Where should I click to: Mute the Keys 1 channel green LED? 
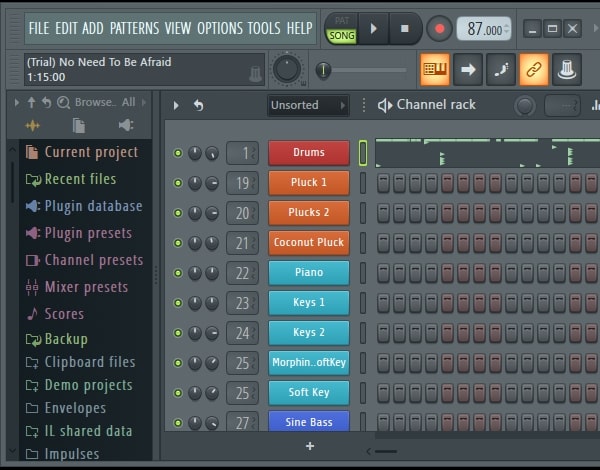click(178, 303)
